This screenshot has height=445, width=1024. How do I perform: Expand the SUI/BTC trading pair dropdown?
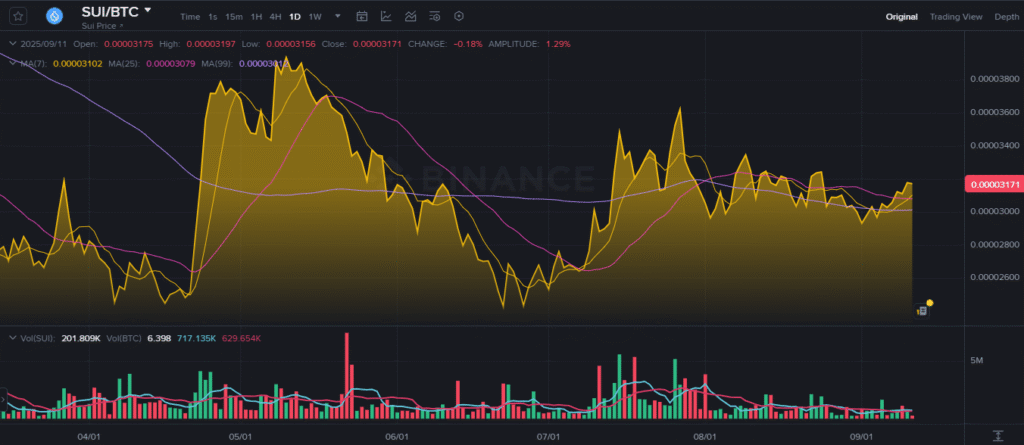148,10
